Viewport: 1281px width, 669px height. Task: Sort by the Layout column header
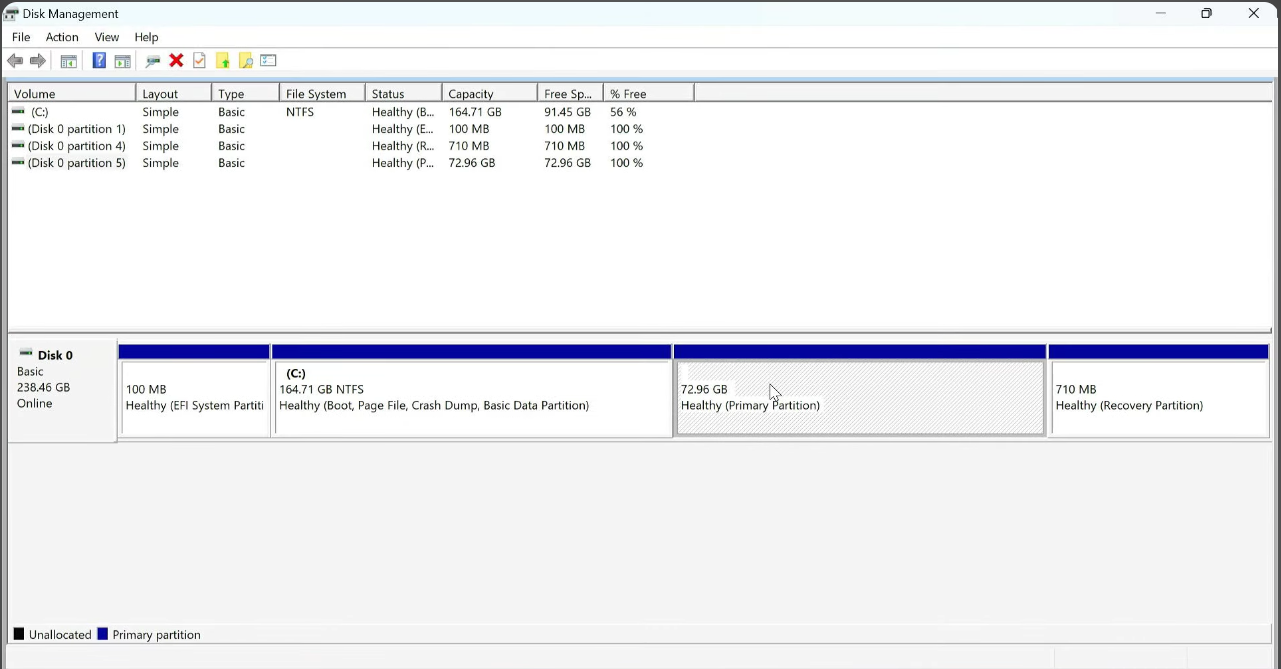click(174, 94)
